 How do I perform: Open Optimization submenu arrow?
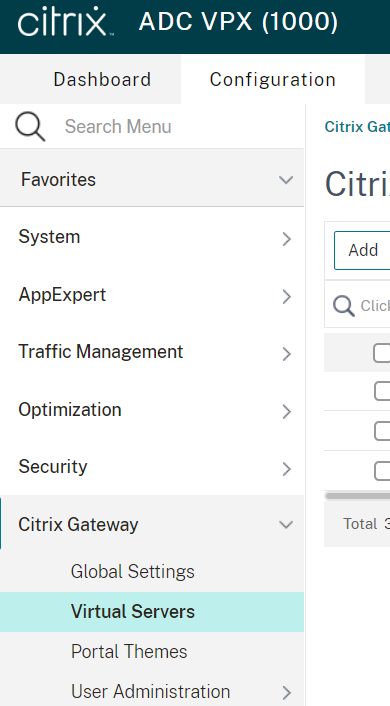click(x=286, y=412)
